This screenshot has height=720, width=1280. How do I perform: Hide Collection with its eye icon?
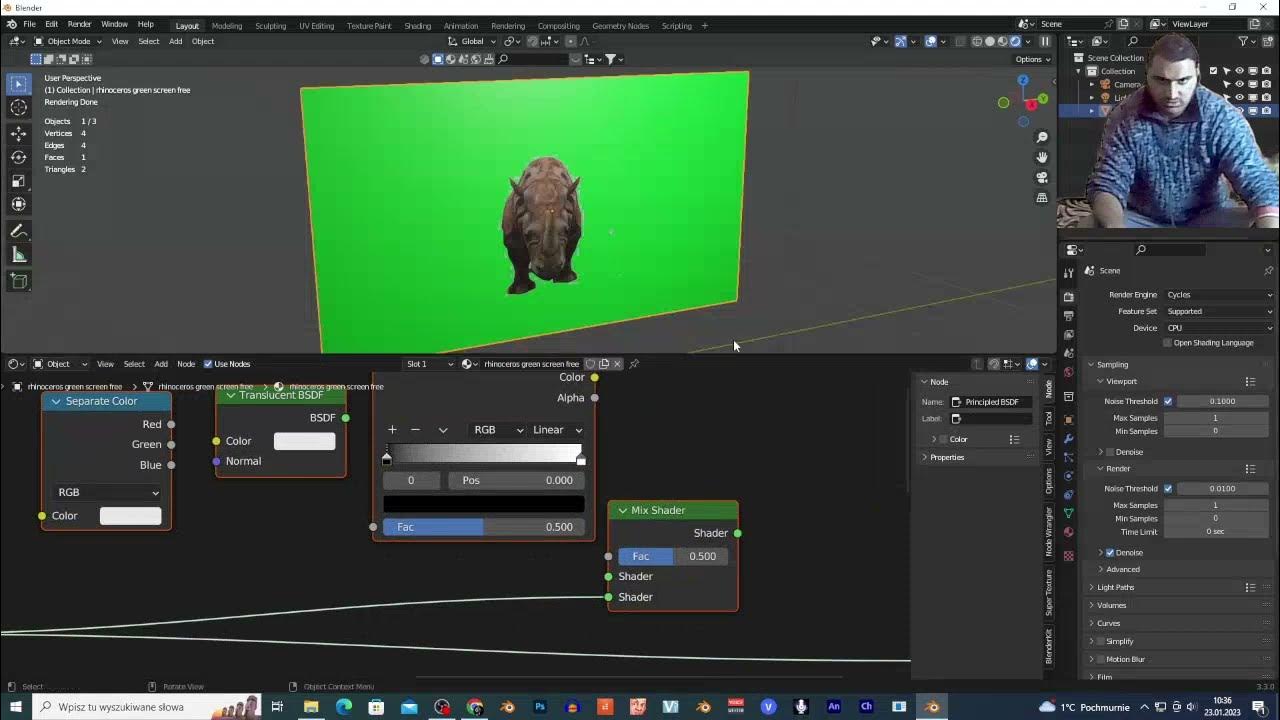click(1239, 71)
